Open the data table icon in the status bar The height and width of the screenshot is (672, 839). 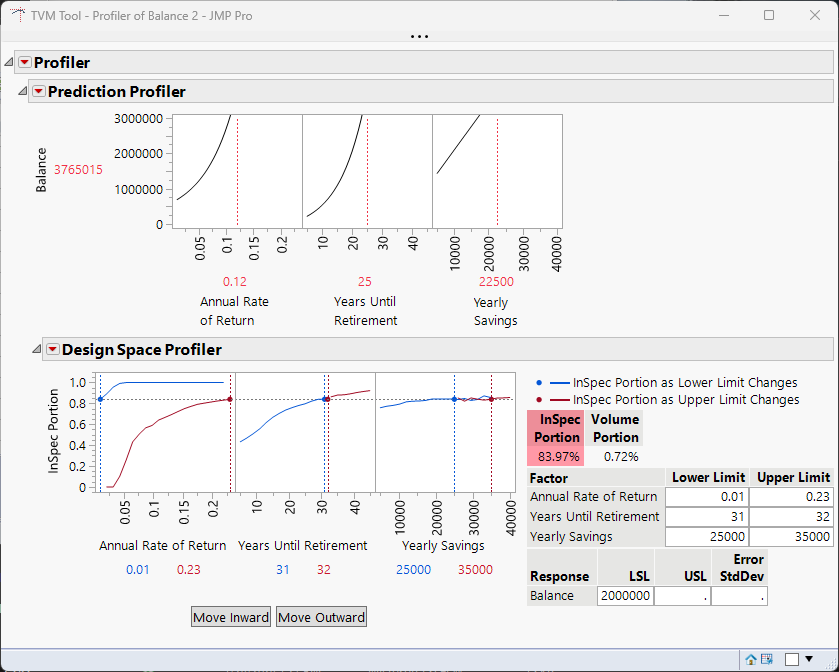(767, 659)
